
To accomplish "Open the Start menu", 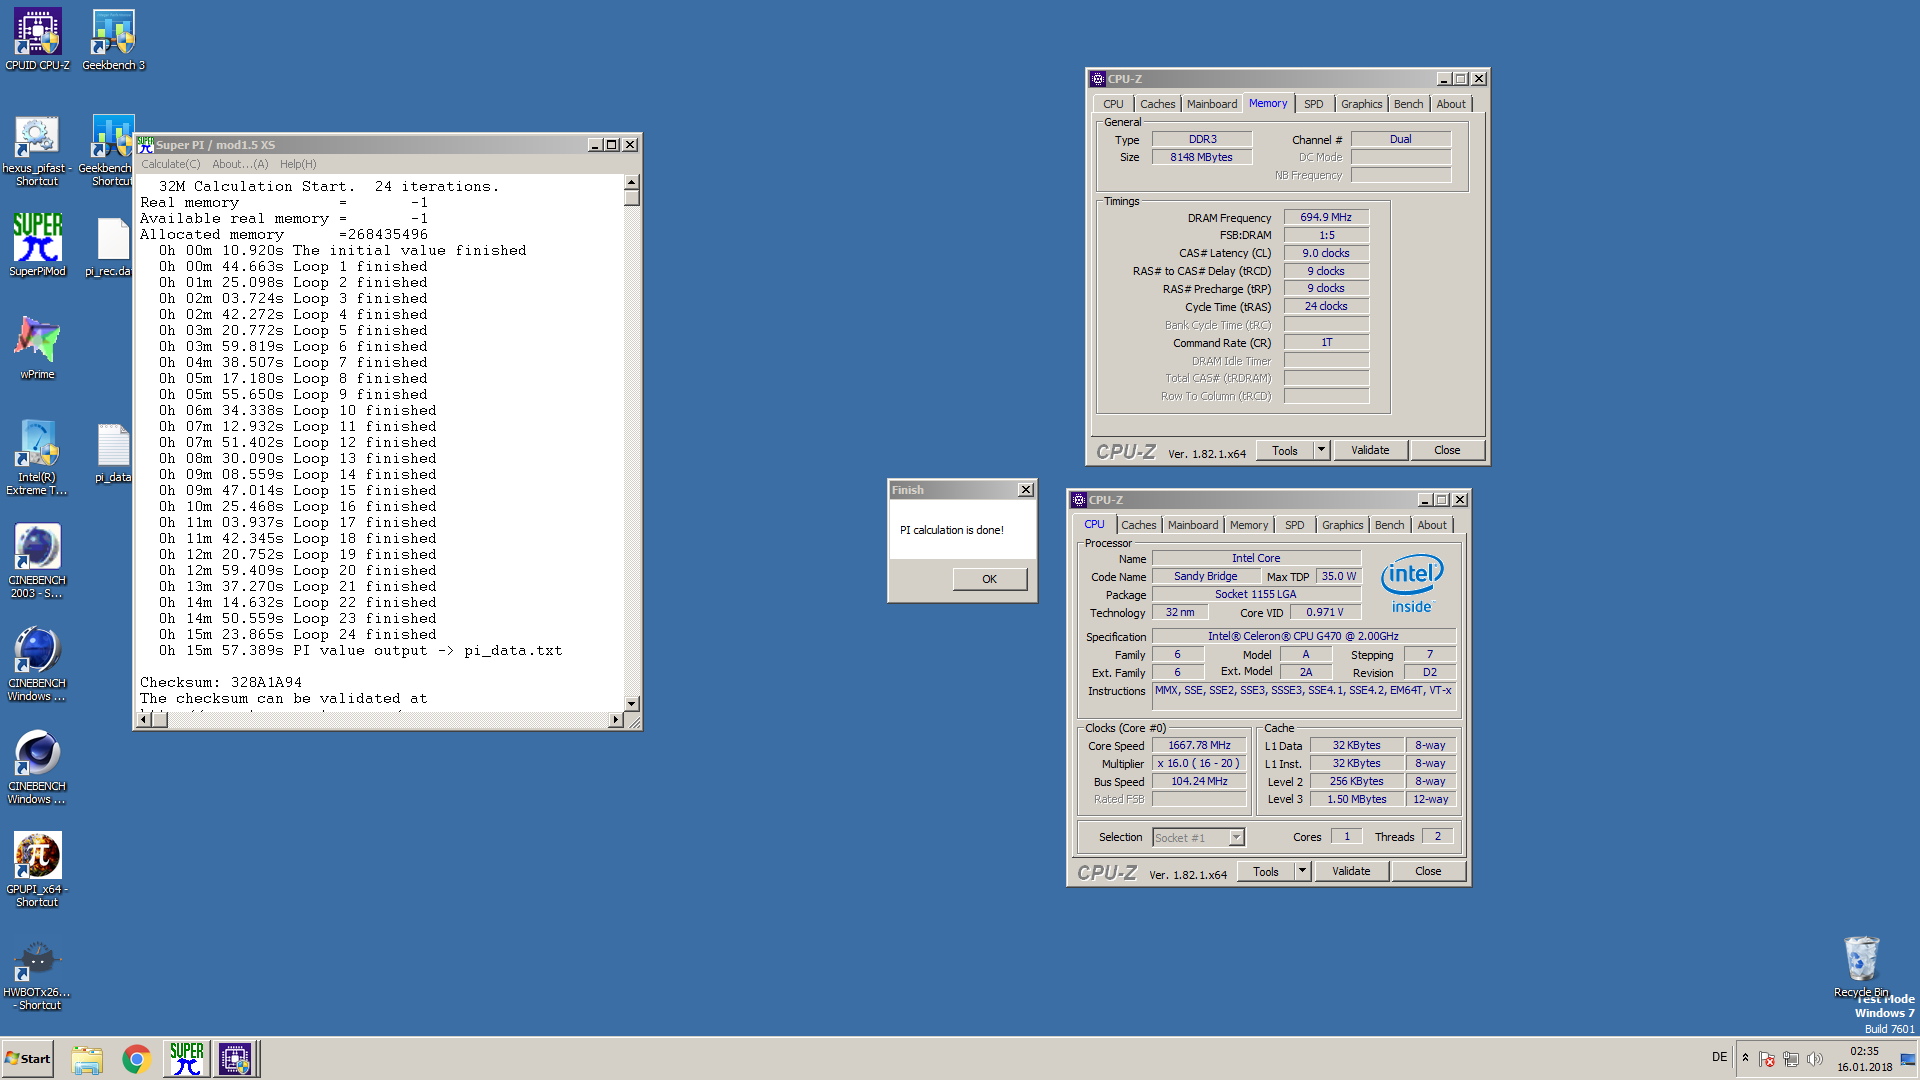I will point(28,1059).
